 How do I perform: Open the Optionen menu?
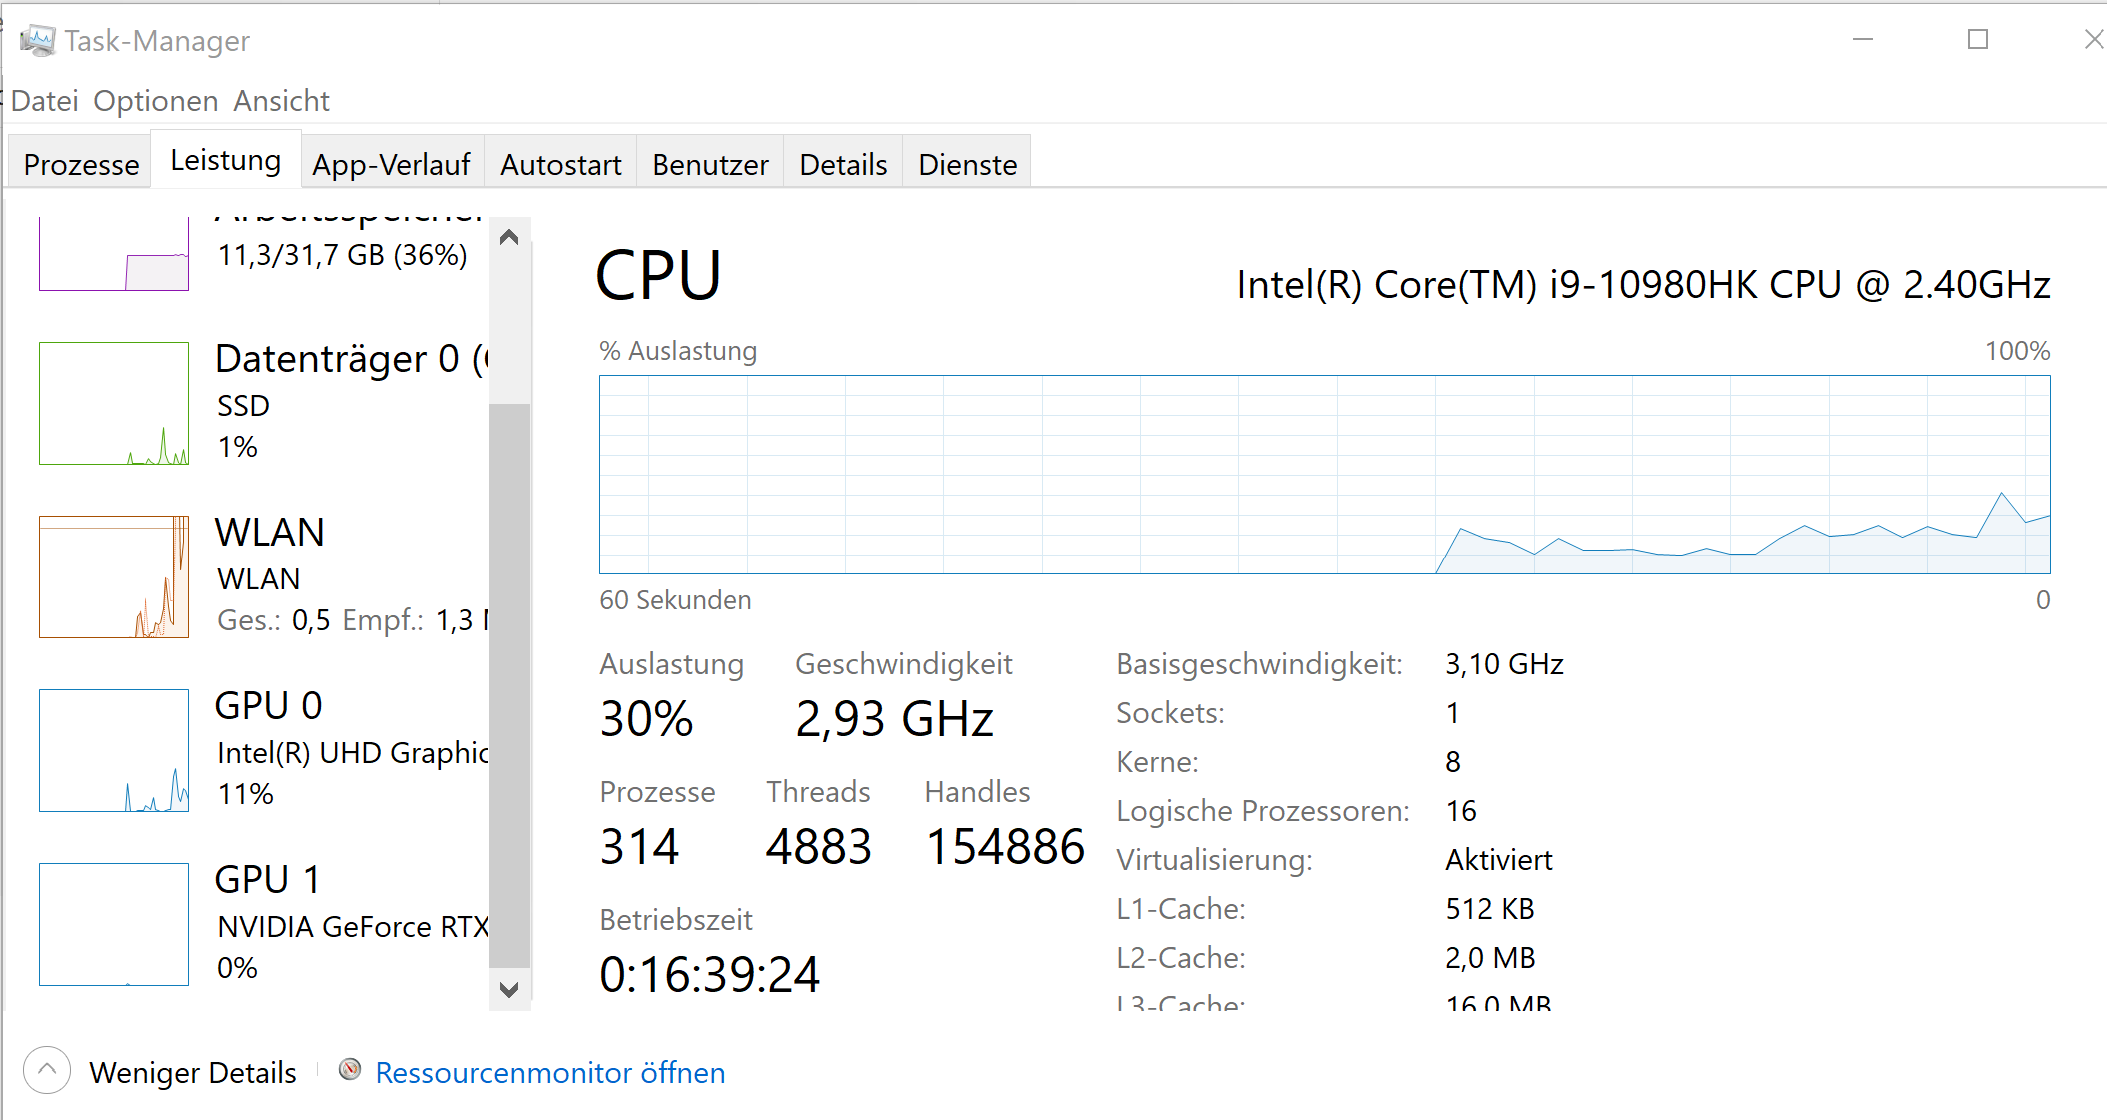coord(156,101)
